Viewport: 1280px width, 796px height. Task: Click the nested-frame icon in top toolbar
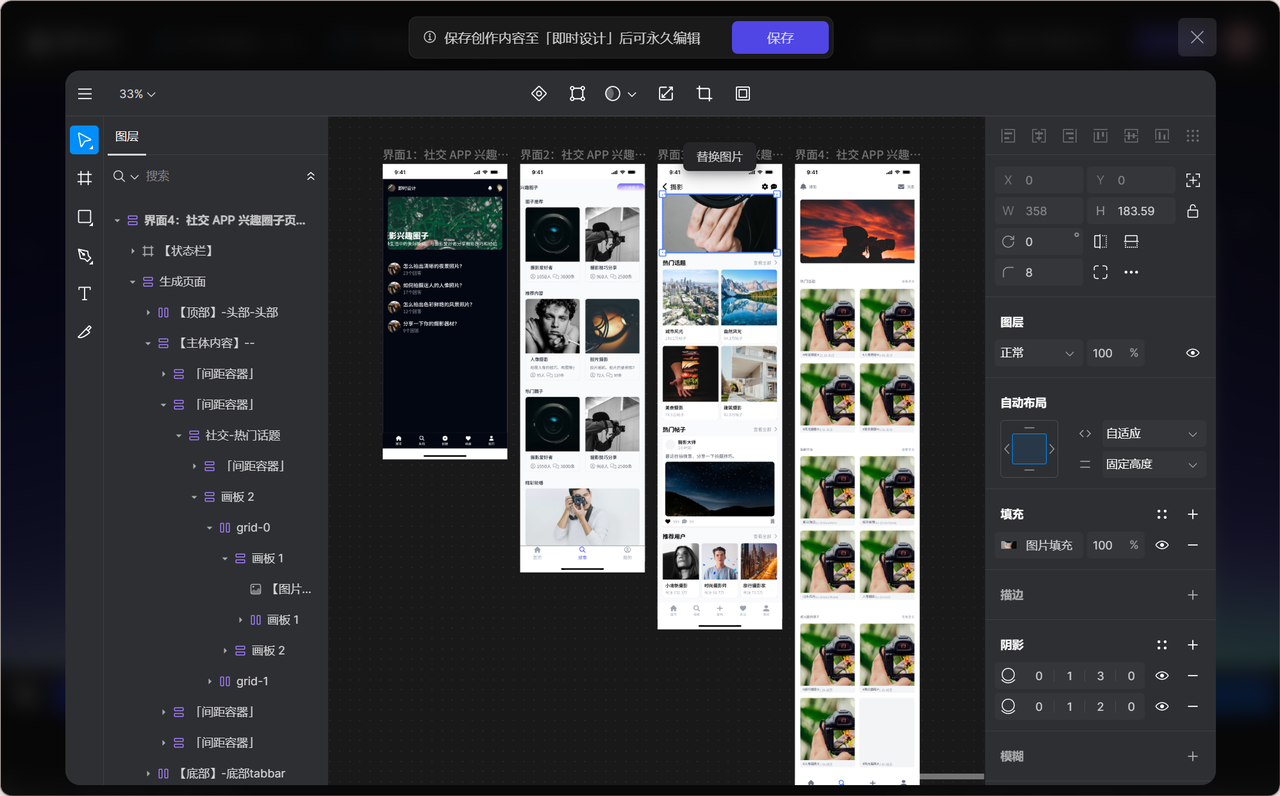tap(743, 94)
